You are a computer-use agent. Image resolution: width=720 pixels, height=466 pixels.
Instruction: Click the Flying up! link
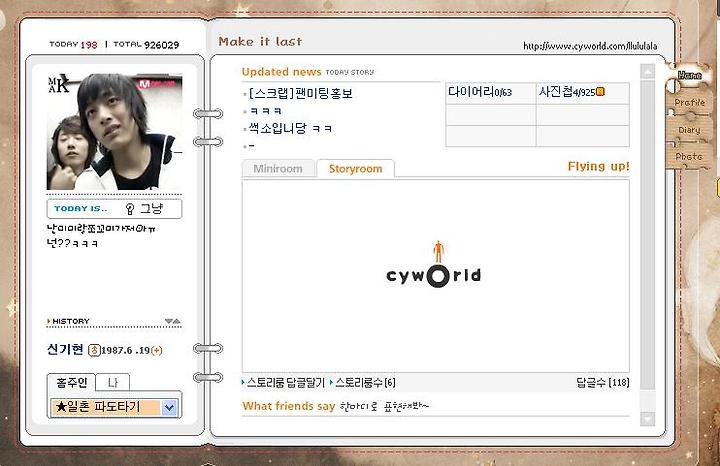(x=598, y=166)
